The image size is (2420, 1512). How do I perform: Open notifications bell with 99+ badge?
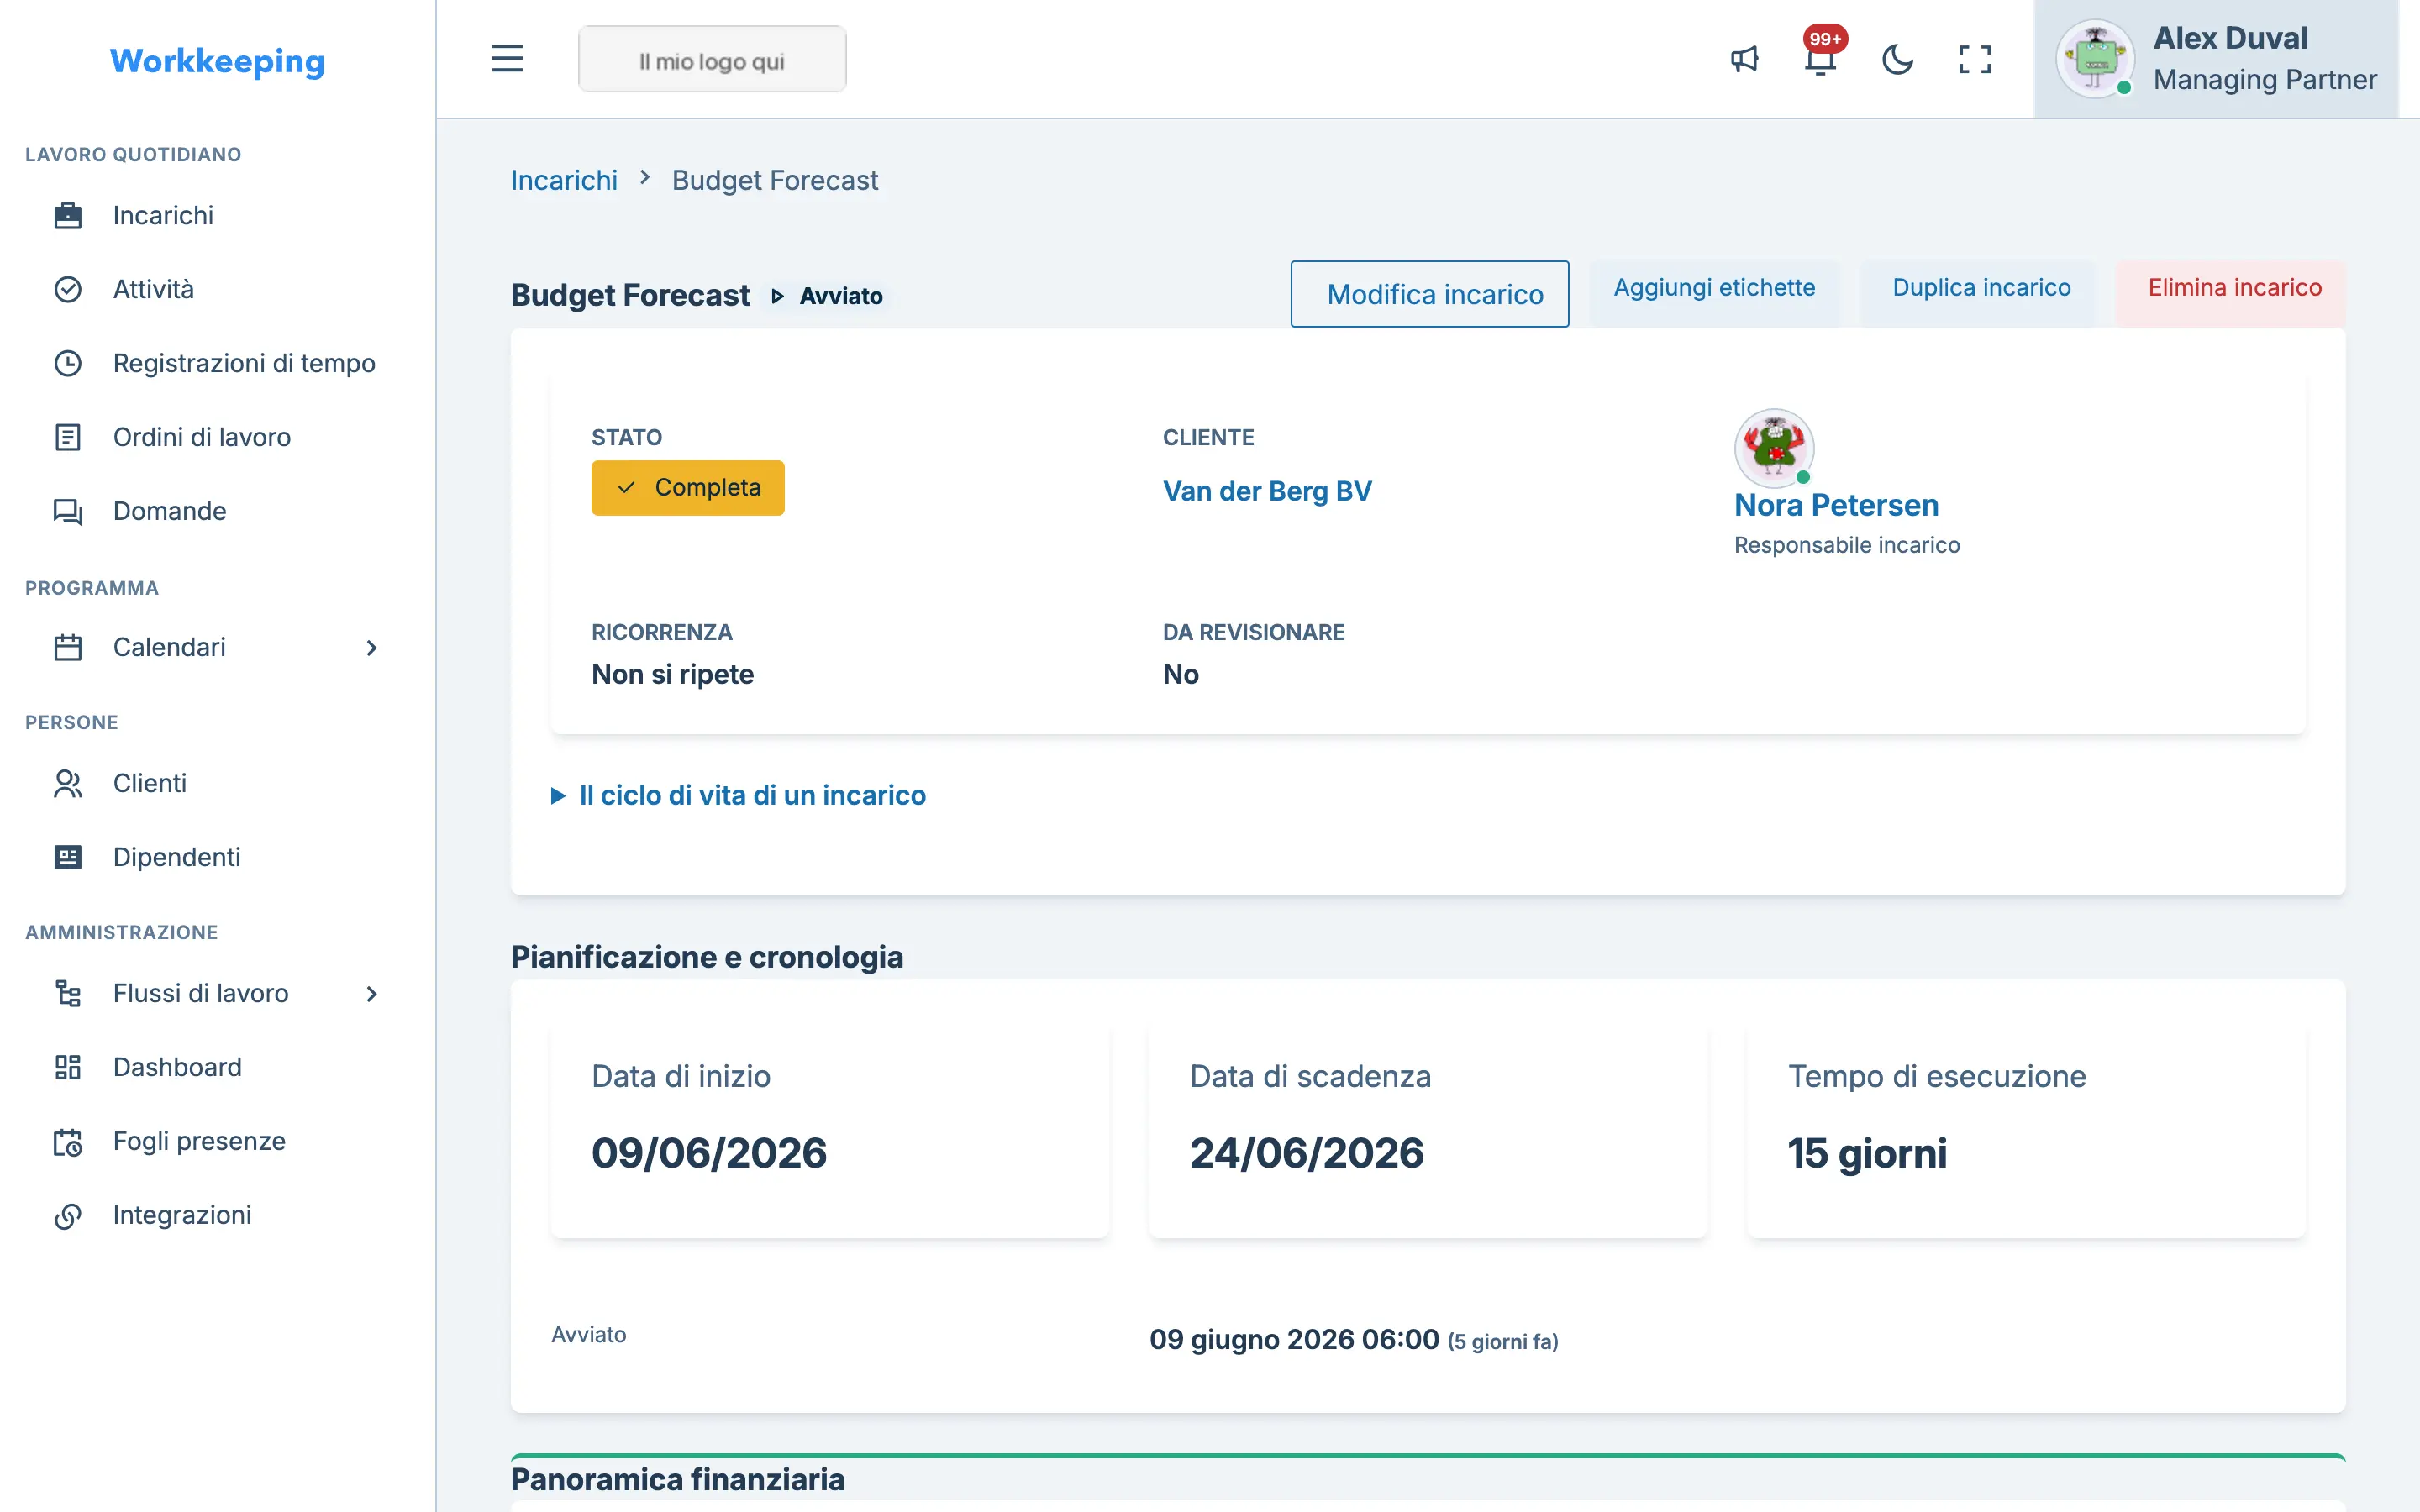[x=1821, y=59]
